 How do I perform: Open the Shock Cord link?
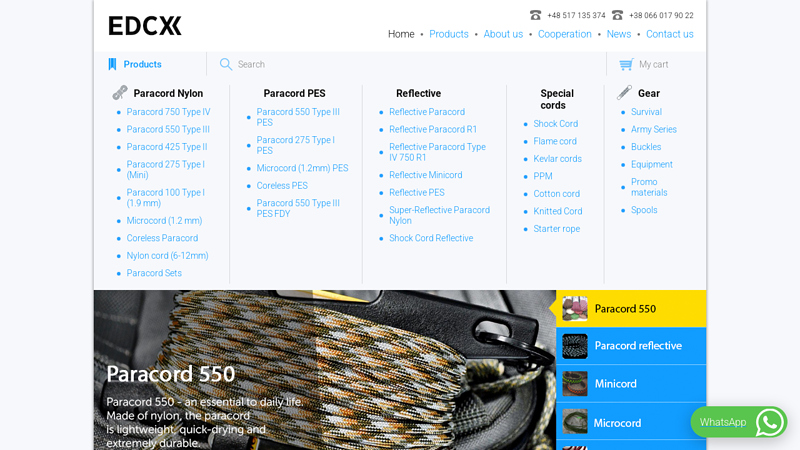coord(555,124)
